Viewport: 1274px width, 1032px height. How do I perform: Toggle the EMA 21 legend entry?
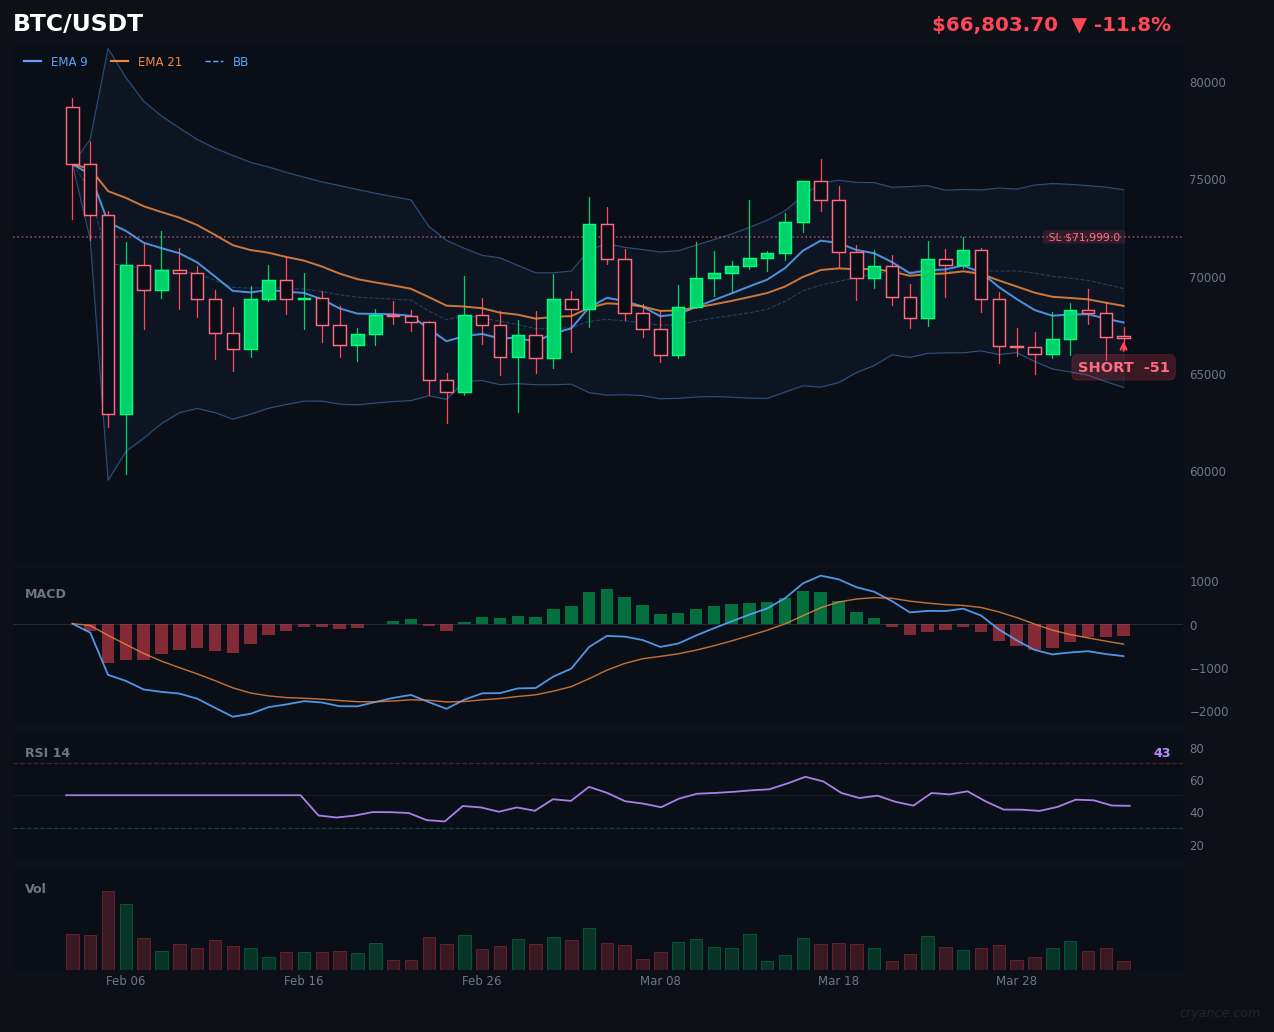click(146, 62)
